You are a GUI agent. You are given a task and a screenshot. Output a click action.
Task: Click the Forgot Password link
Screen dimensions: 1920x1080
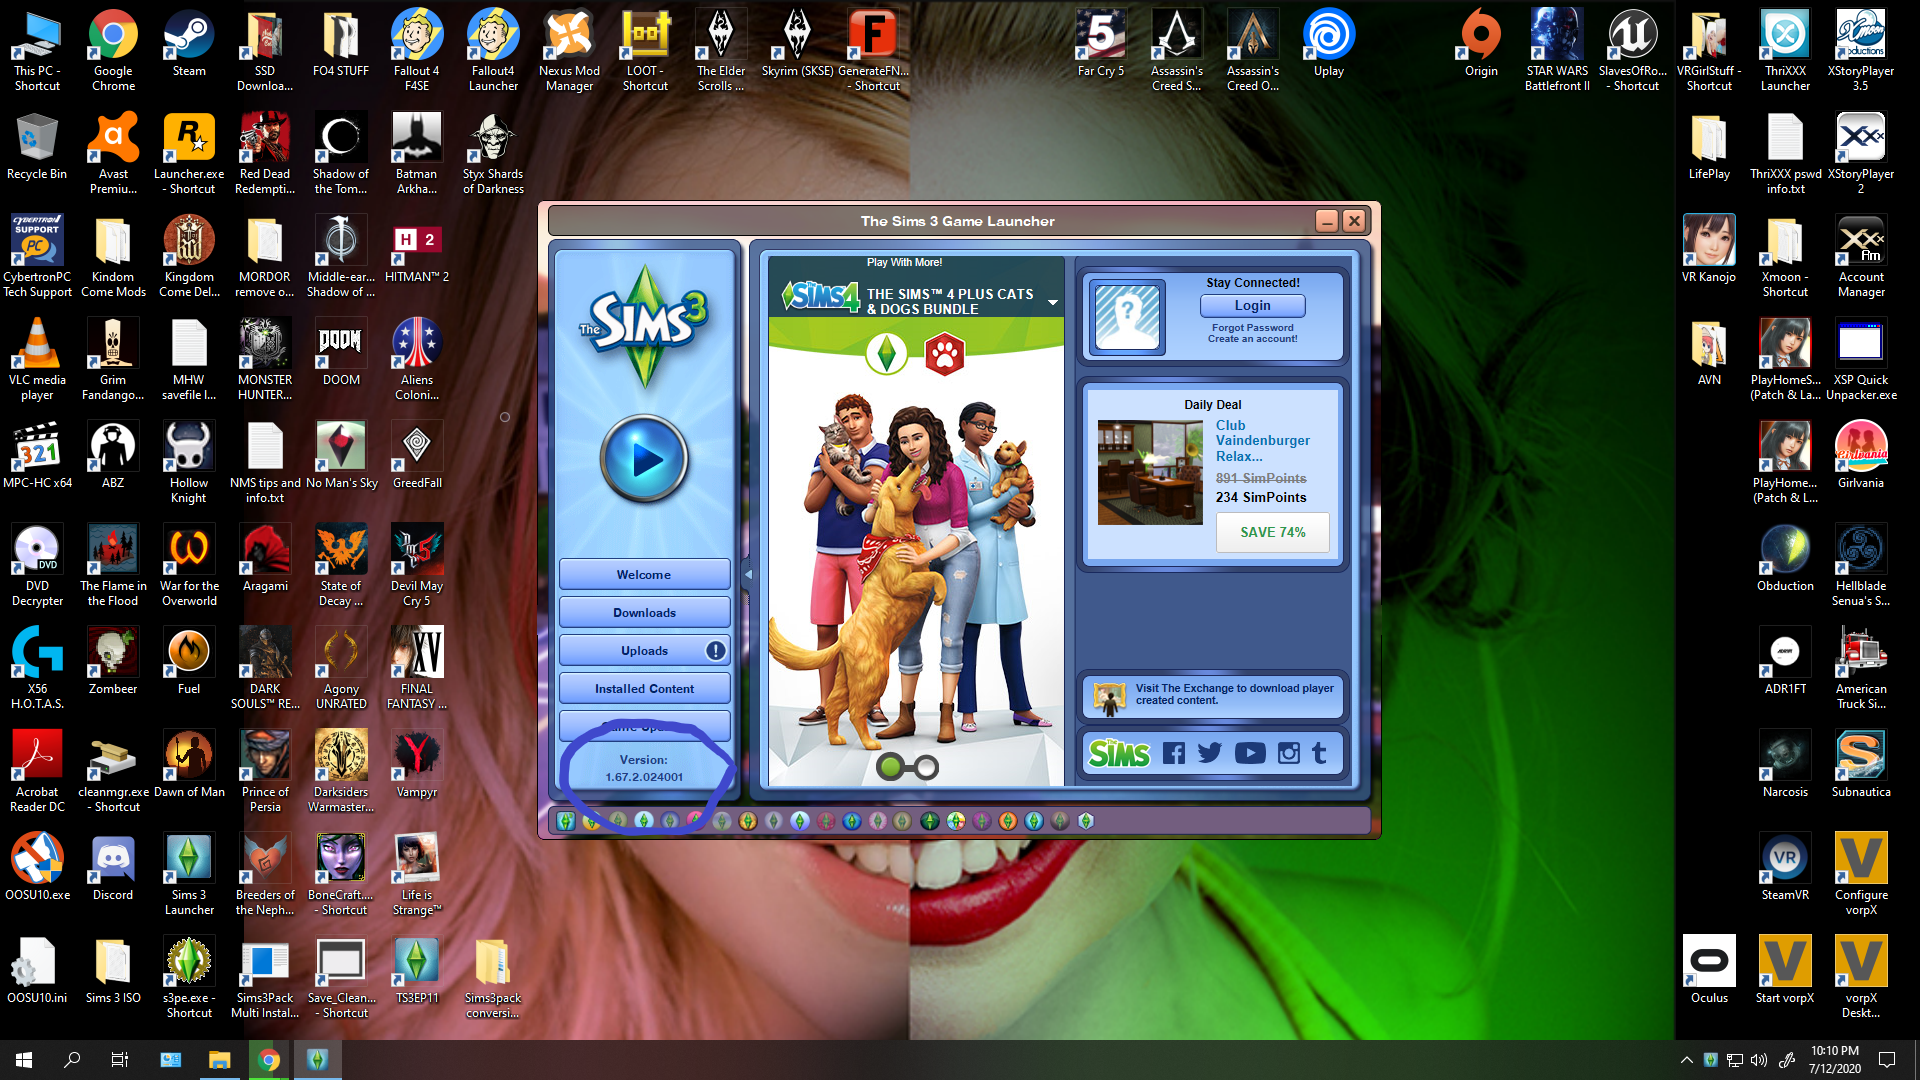[x=1252, y=328]
